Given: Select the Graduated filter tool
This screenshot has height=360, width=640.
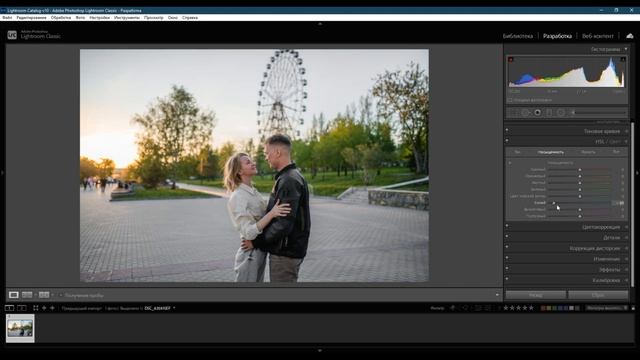Looking at the screenshot, I should pos(549,113).
